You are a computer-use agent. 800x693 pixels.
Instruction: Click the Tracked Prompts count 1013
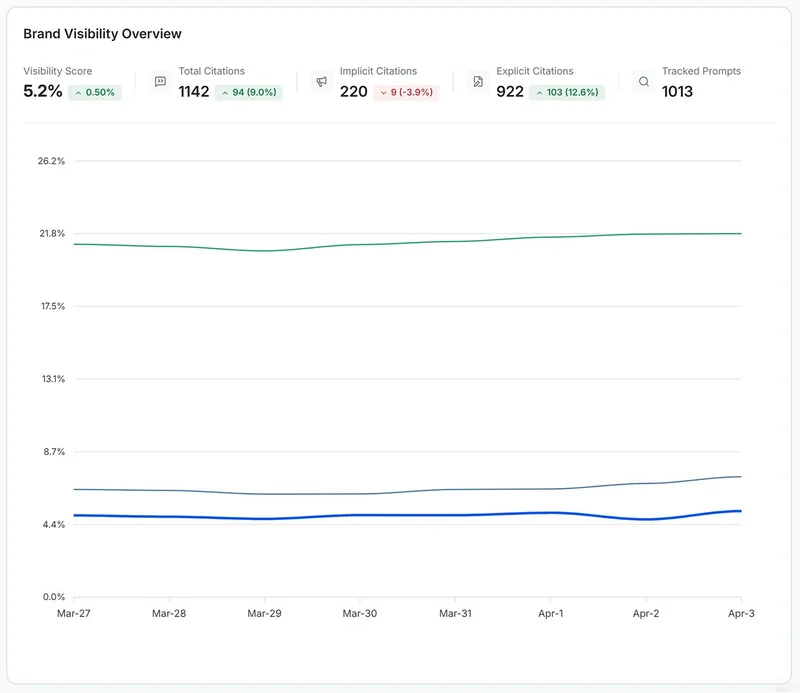pos(677,92)
